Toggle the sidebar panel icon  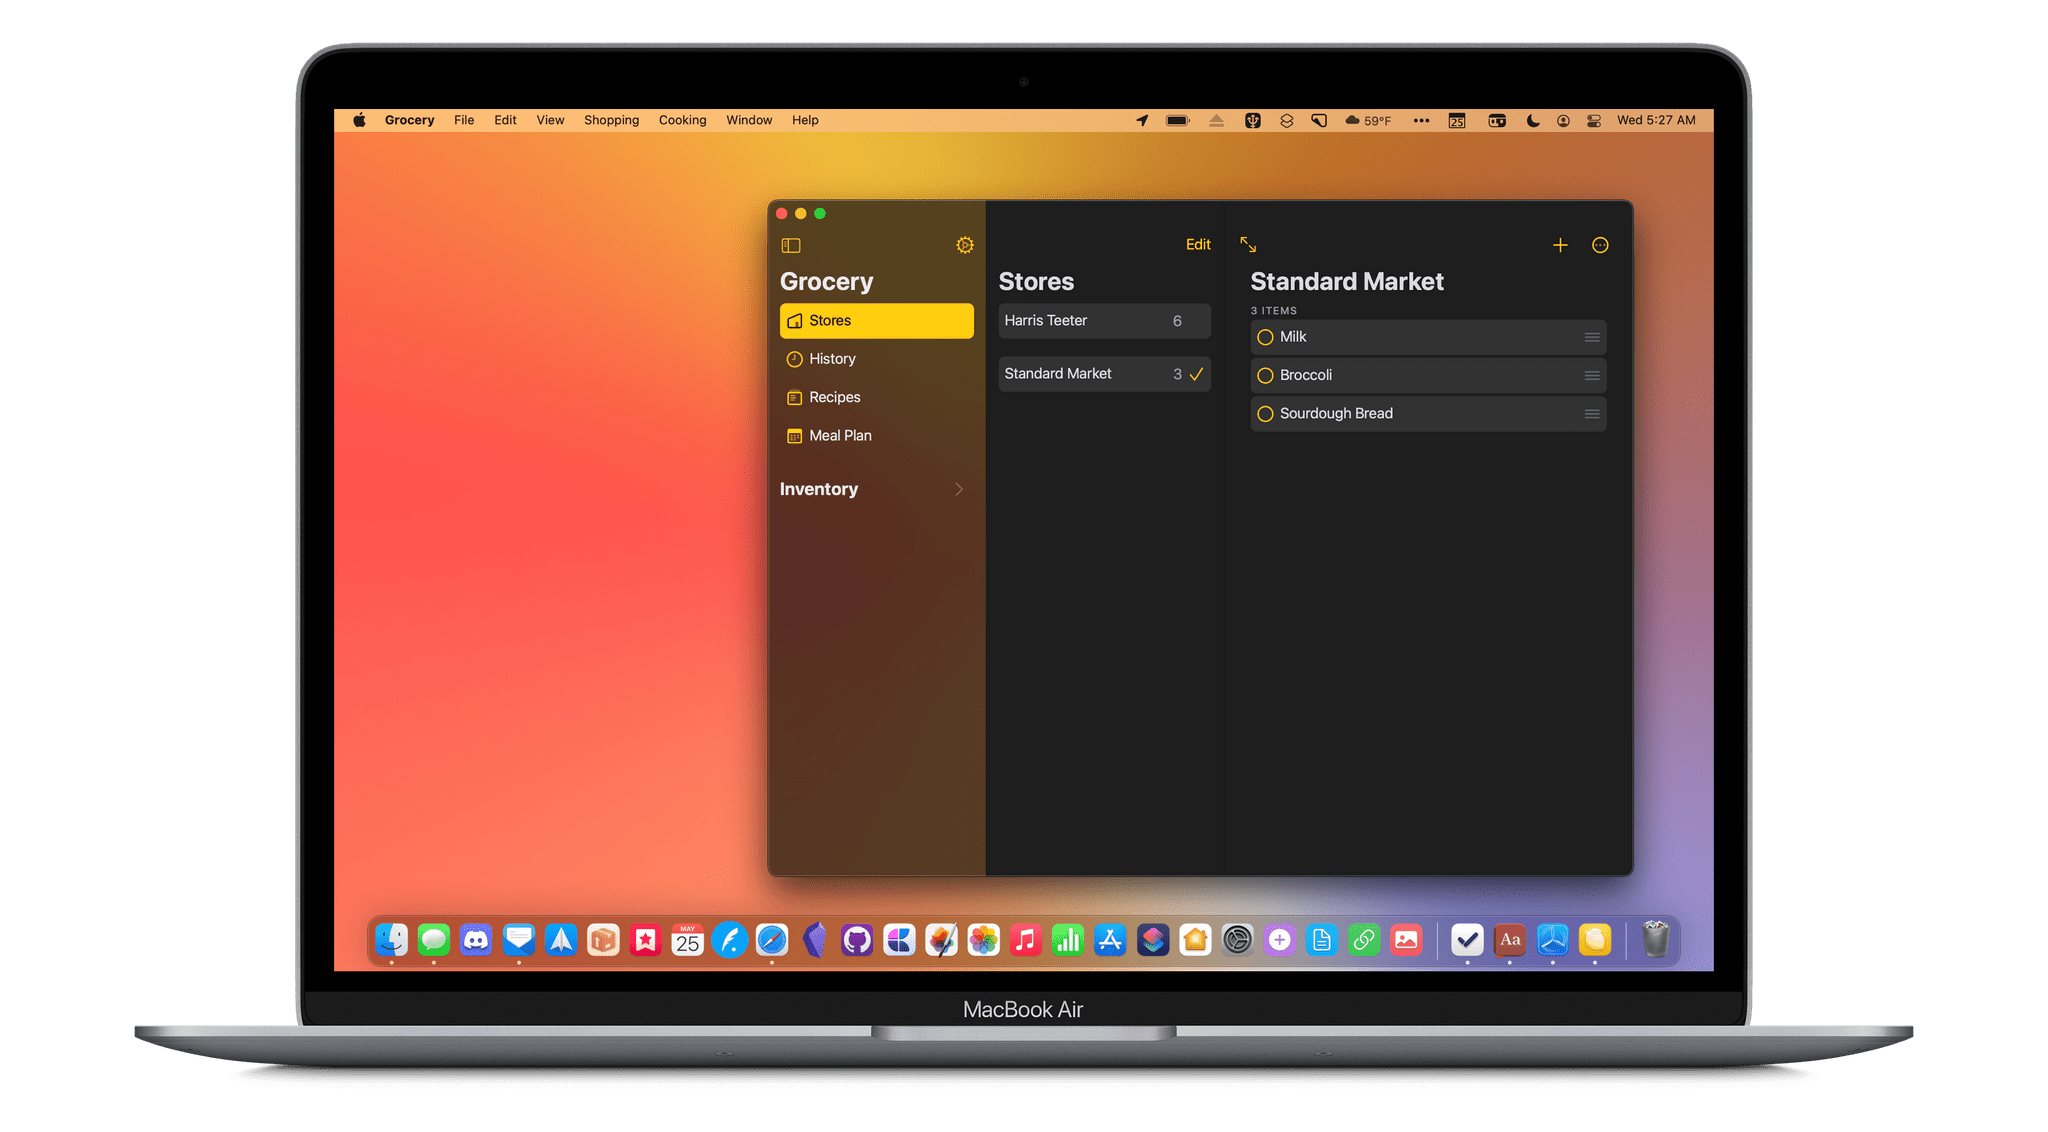tap(791, 245)
